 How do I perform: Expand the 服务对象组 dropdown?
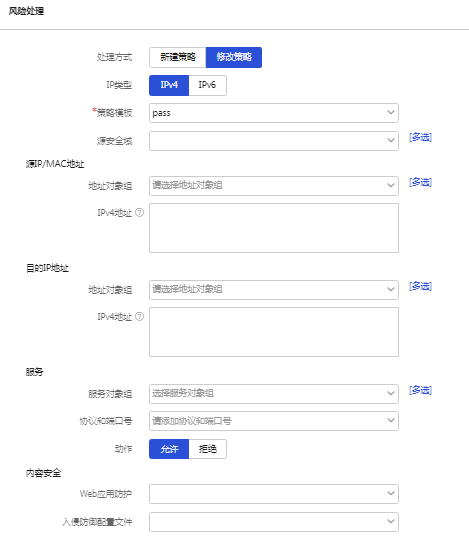click(x=274, y=394)
